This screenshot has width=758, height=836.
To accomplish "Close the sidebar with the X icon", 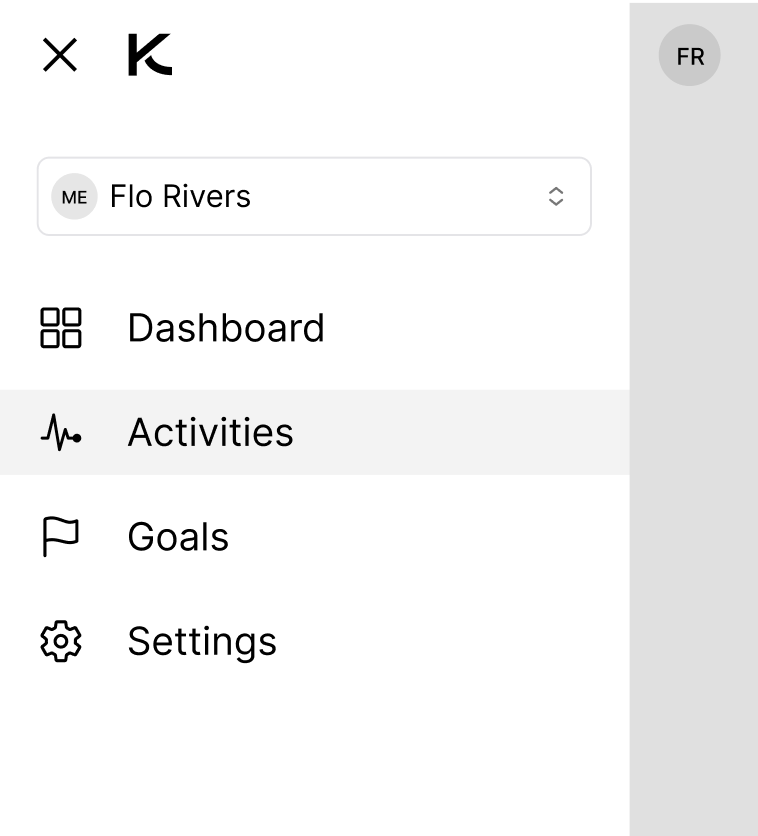I will (60, 55).
